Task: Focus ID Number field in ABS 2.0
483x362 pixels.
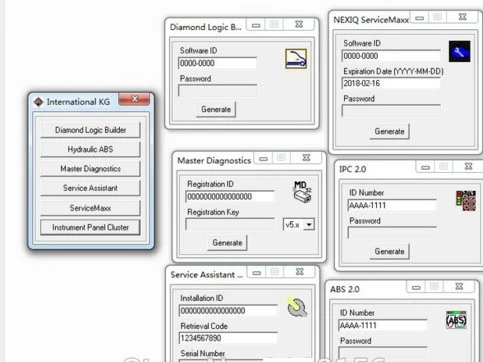Action: tap(383, 325)
